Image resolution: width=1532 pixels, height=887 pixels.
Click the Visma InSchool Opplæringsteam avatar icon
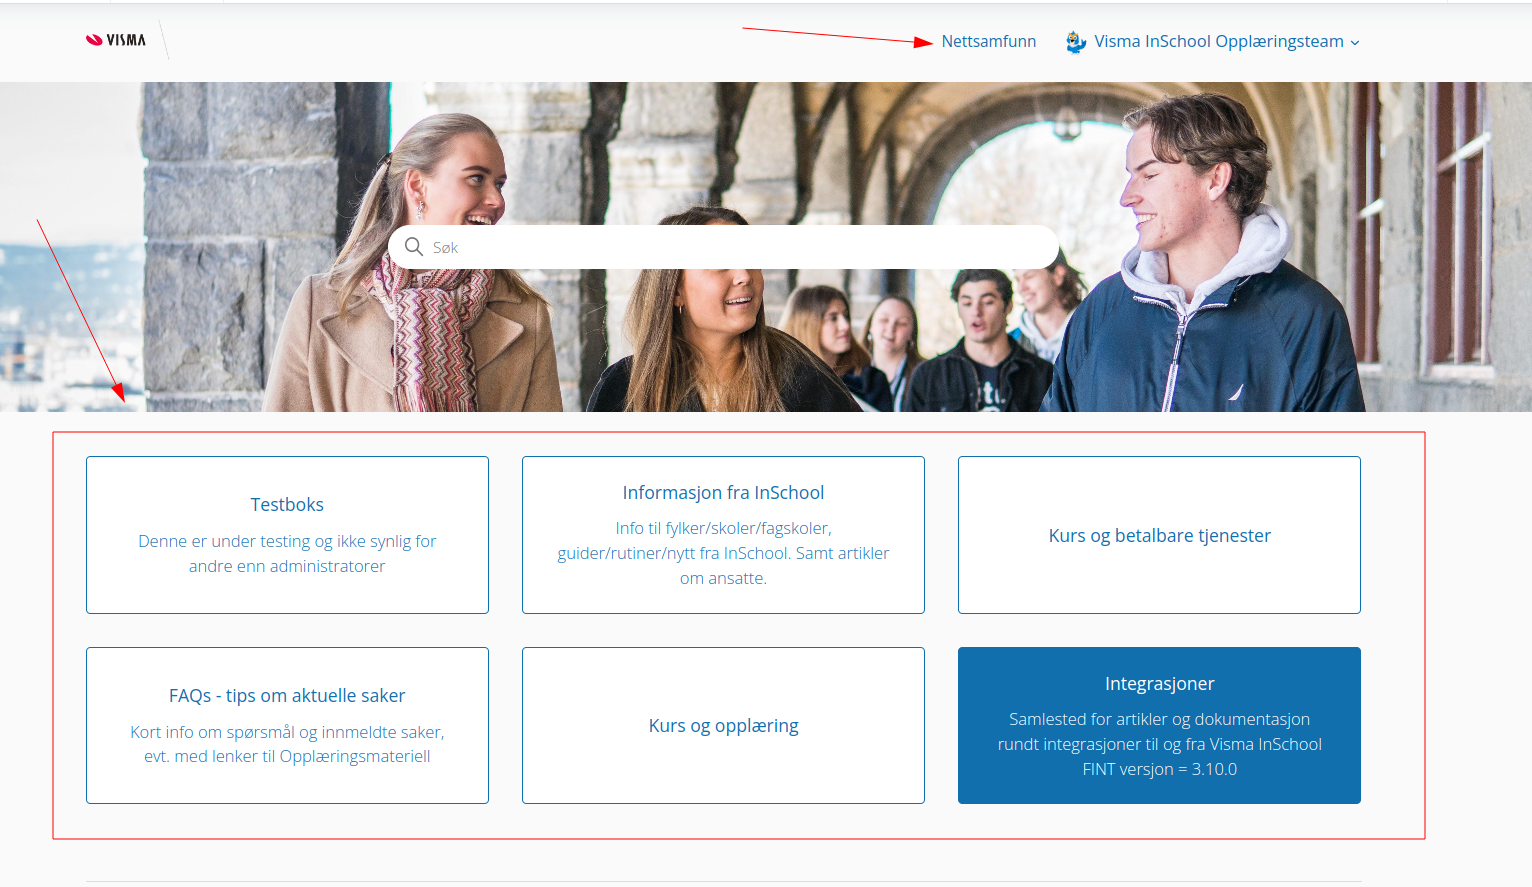point(1076,42)
